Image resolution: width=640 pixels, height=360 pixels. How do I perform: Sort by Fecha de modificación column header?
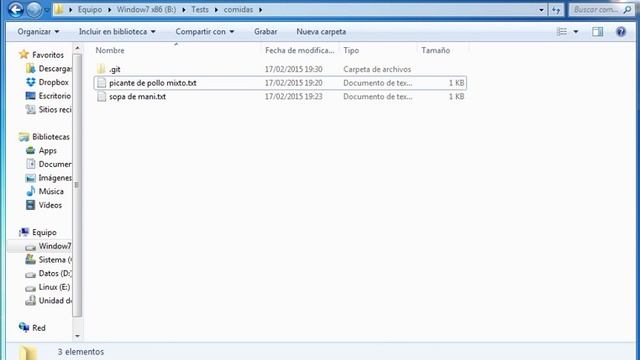(300, 50)
